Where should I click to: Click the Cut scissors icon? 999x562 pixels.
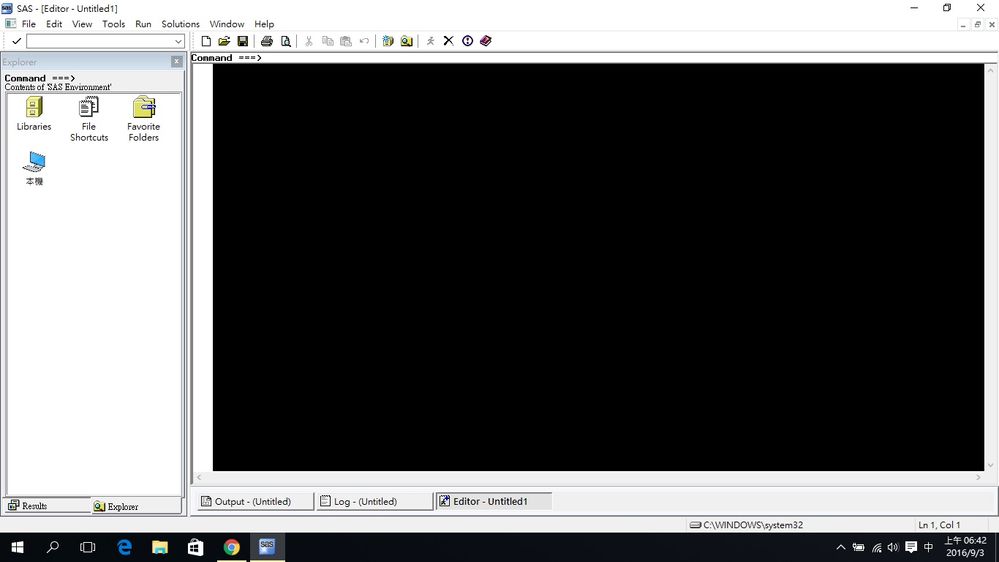click(309, 41)
